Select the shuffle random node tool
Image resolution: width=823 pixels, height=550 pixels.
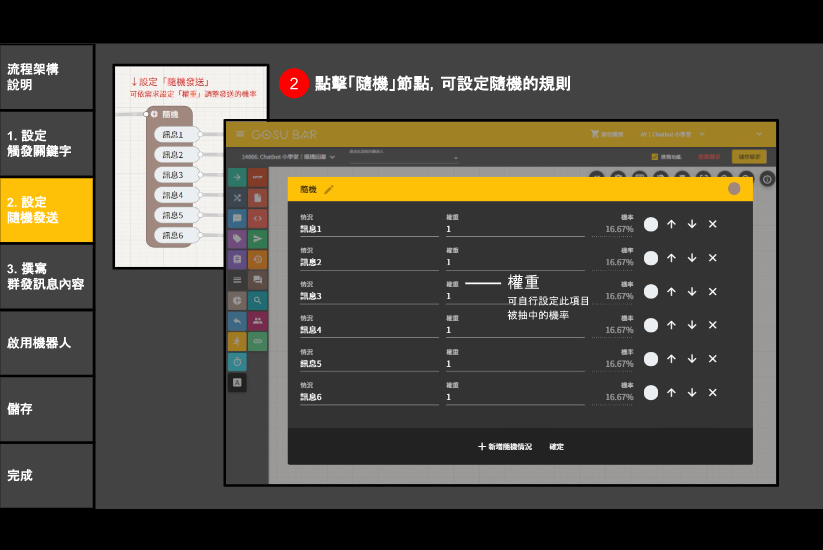click(237, 198)
